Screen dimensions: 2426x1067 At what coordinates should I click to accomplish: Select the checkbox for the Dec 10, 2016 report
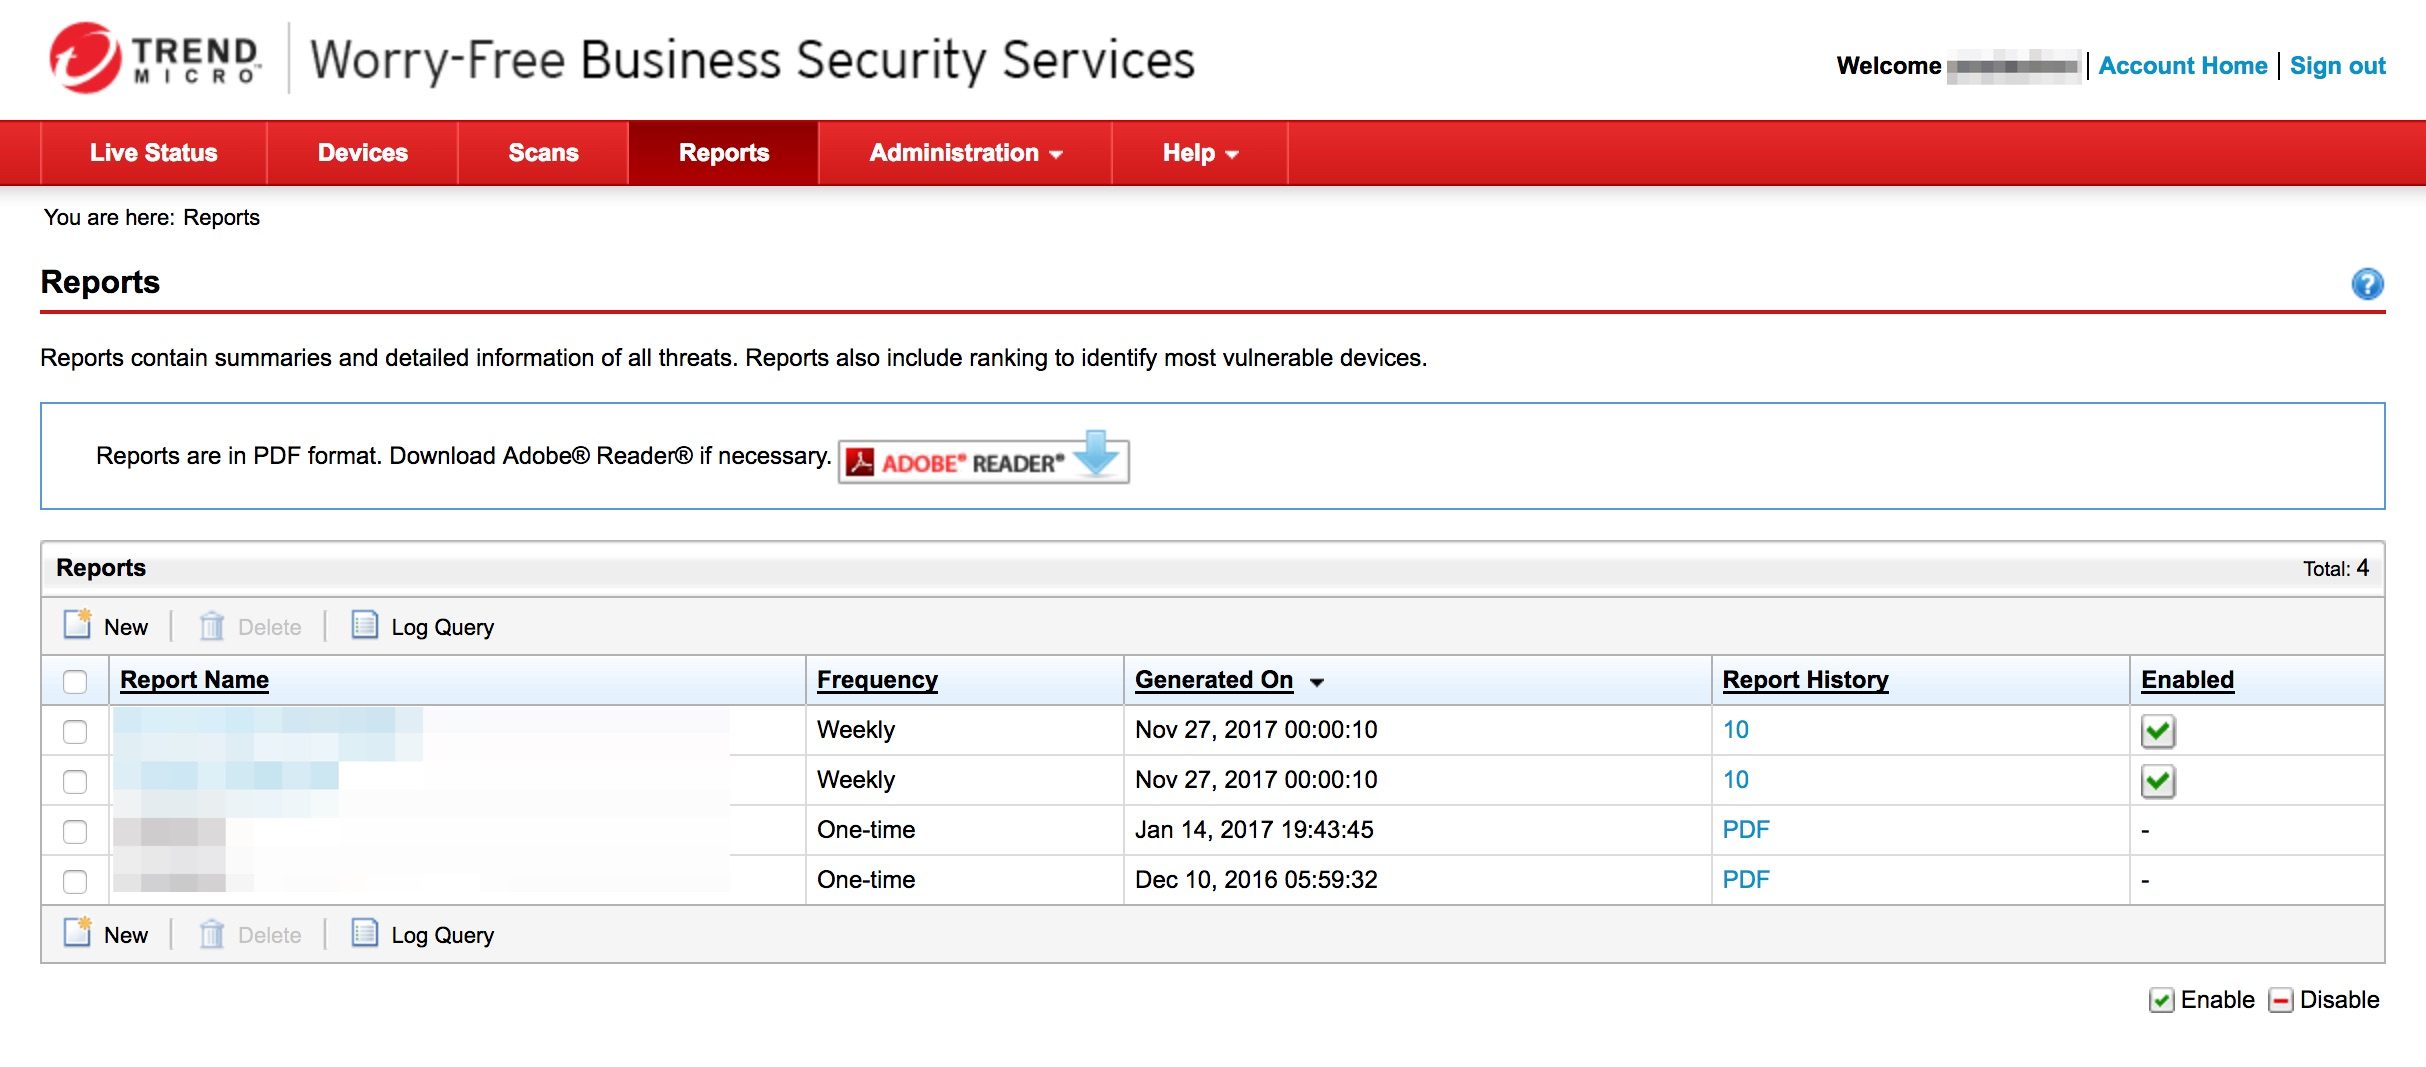[x=75, y=882]
